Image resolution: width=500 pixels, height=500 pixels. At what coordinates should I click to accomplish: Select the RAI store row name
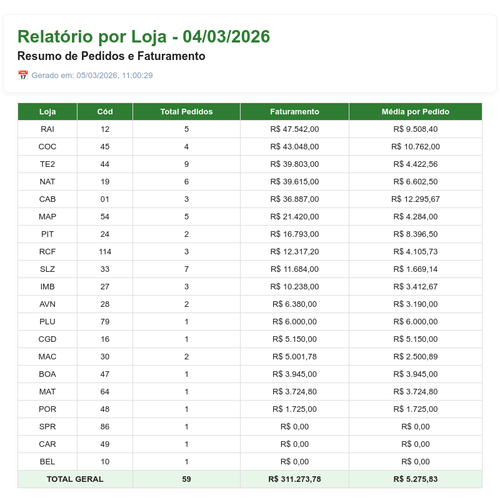click(x=47, y=129)
